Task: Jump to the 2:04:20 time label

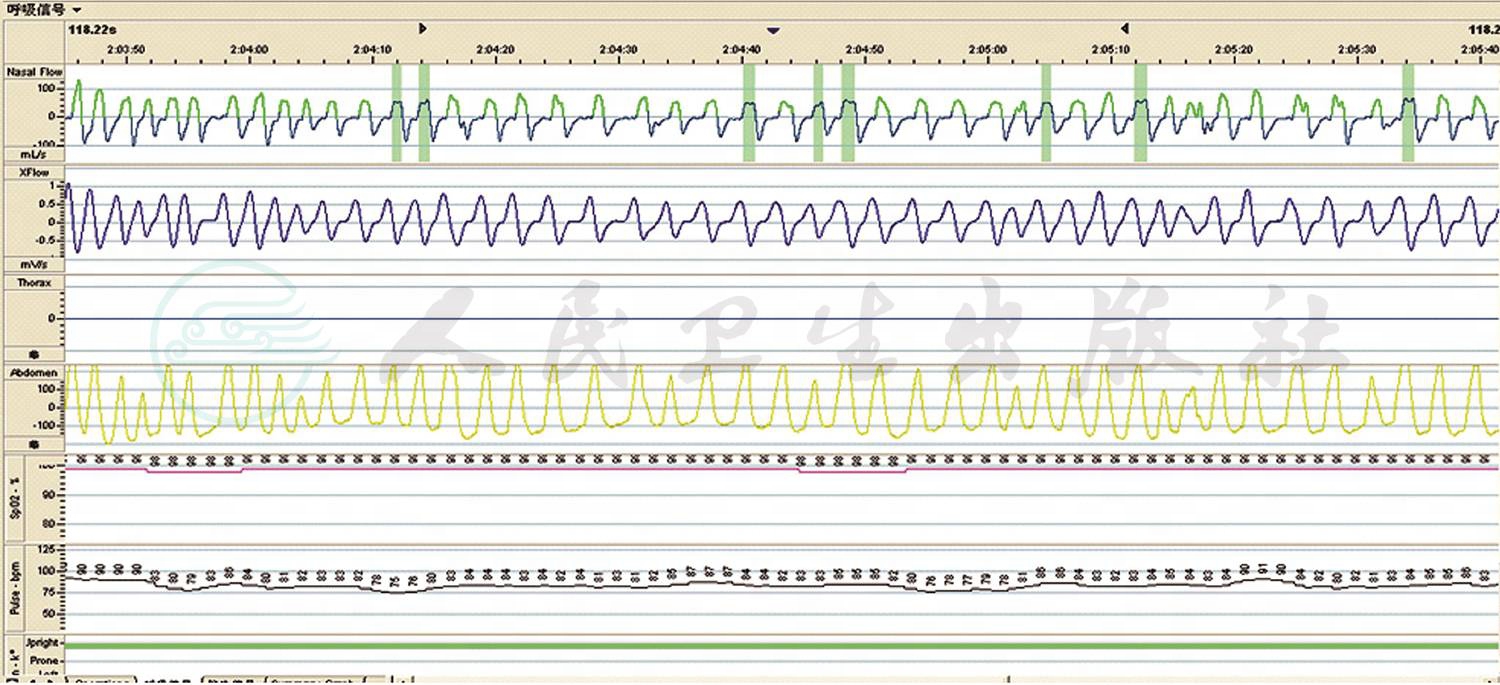Action: (x=495, y=49)
